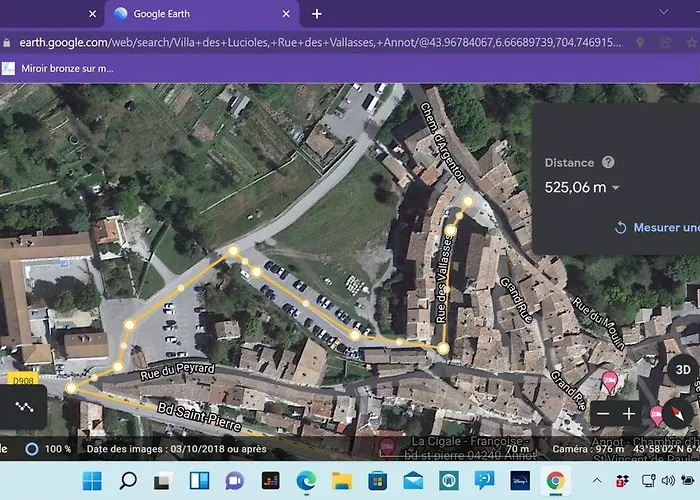Close the Google Earth browser tab
Image resolution: width=700 pixels, height=500 pixels.
click(x=286, y=14)
